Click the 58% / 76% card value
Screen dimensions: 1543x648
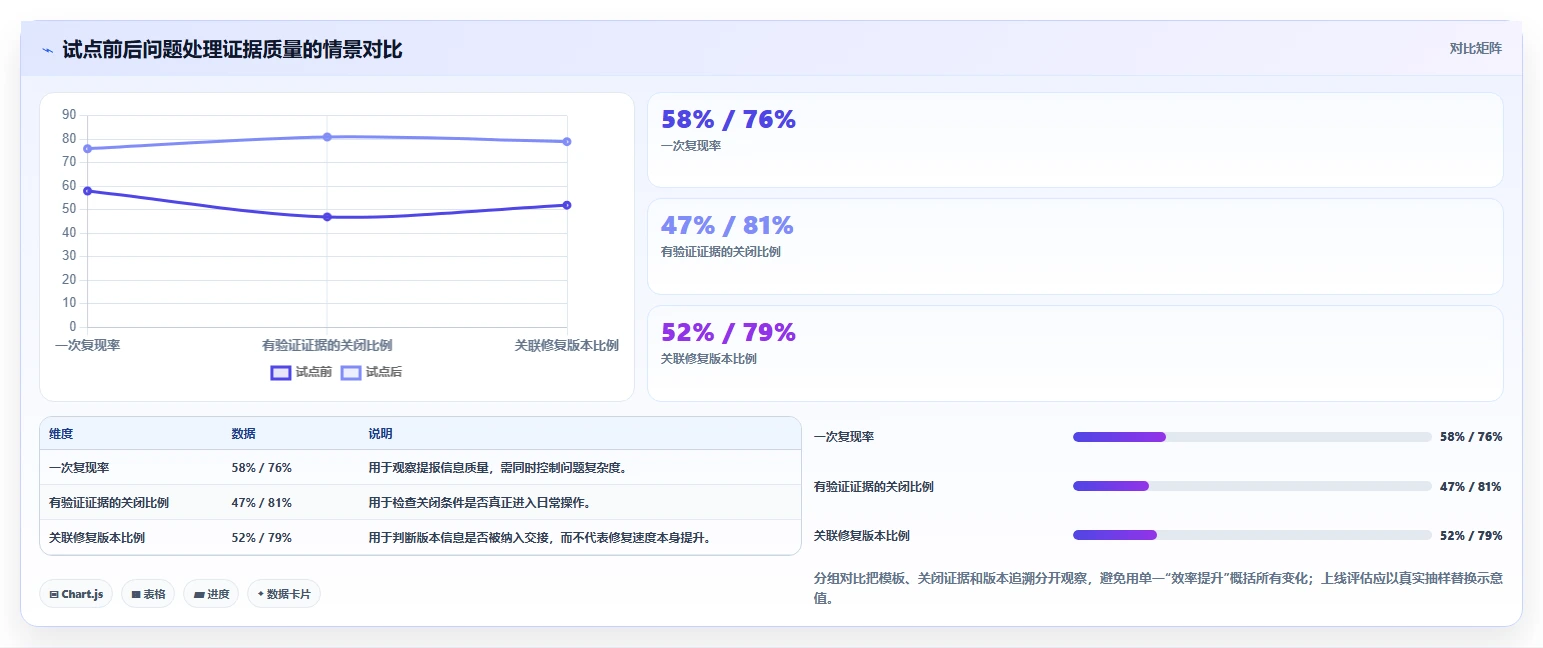[728, 119]
